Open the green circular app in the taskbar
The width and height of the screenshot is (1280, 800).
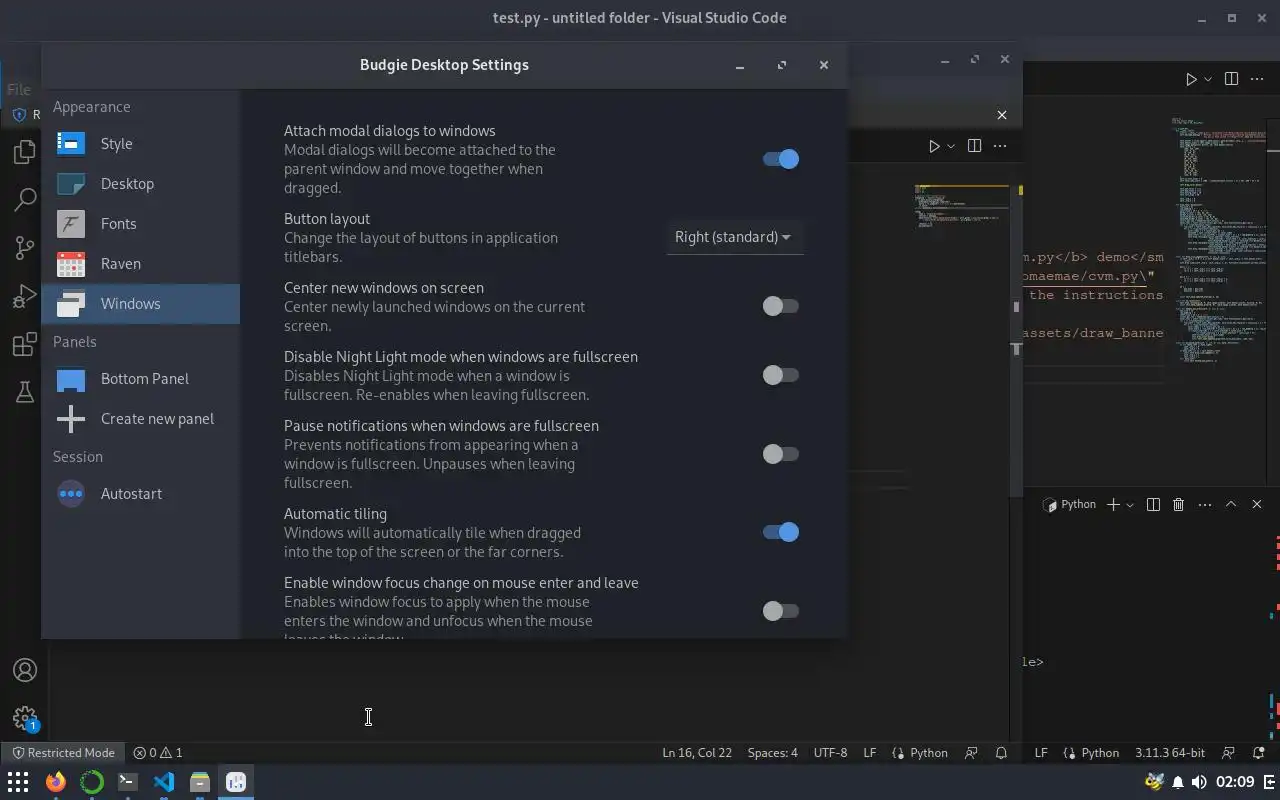click(91, 782)
